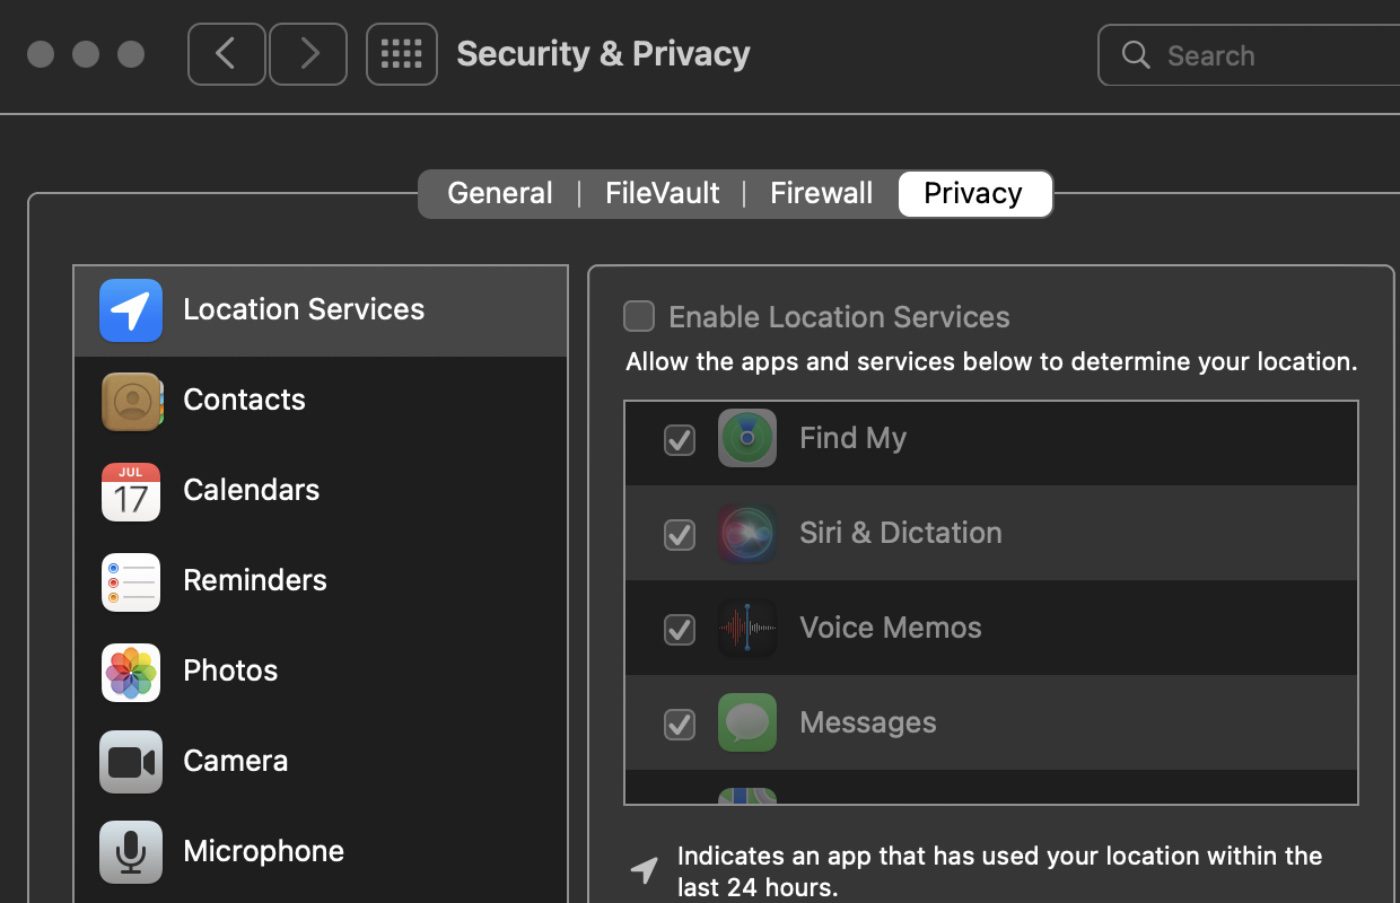The height and width of the screenshot is (903, 1400).
Task: Uncheck Find My location access
Action: pos(680,439)
